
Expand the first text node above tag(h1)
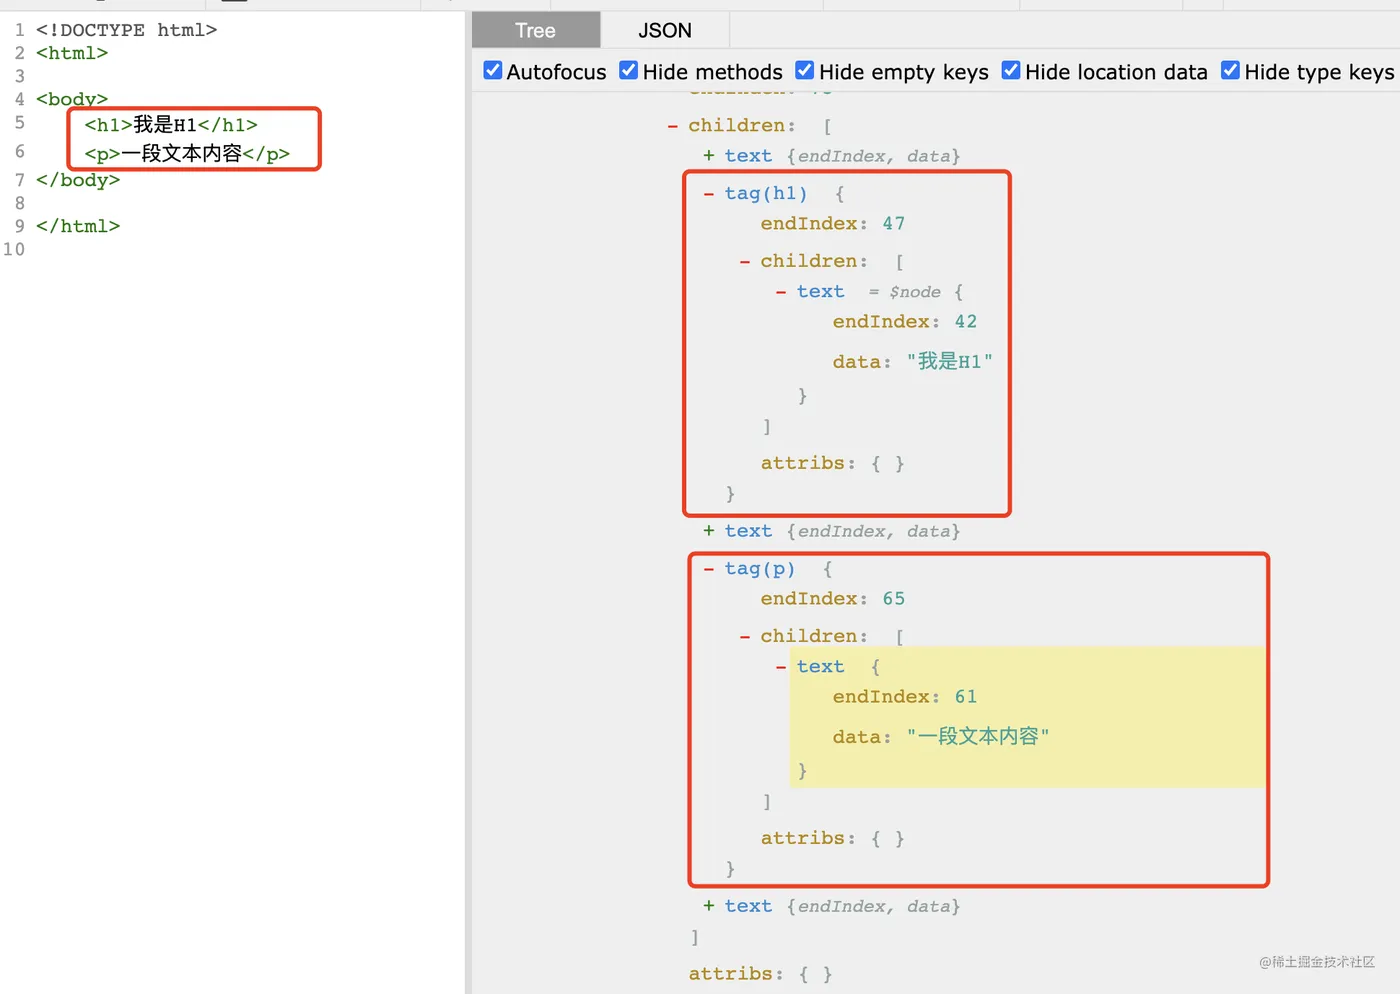[708, 155]
